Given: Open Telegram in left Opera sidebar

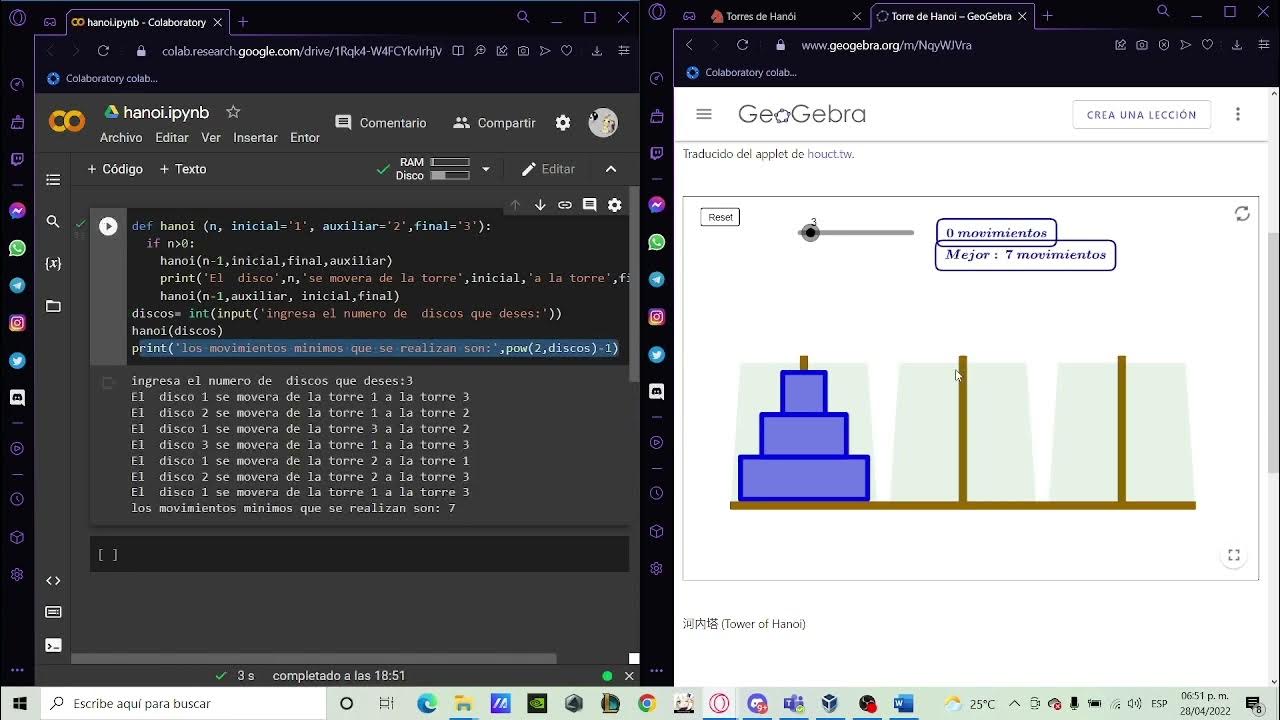Looking at the screenshot, I should click(x=17, y=286).
